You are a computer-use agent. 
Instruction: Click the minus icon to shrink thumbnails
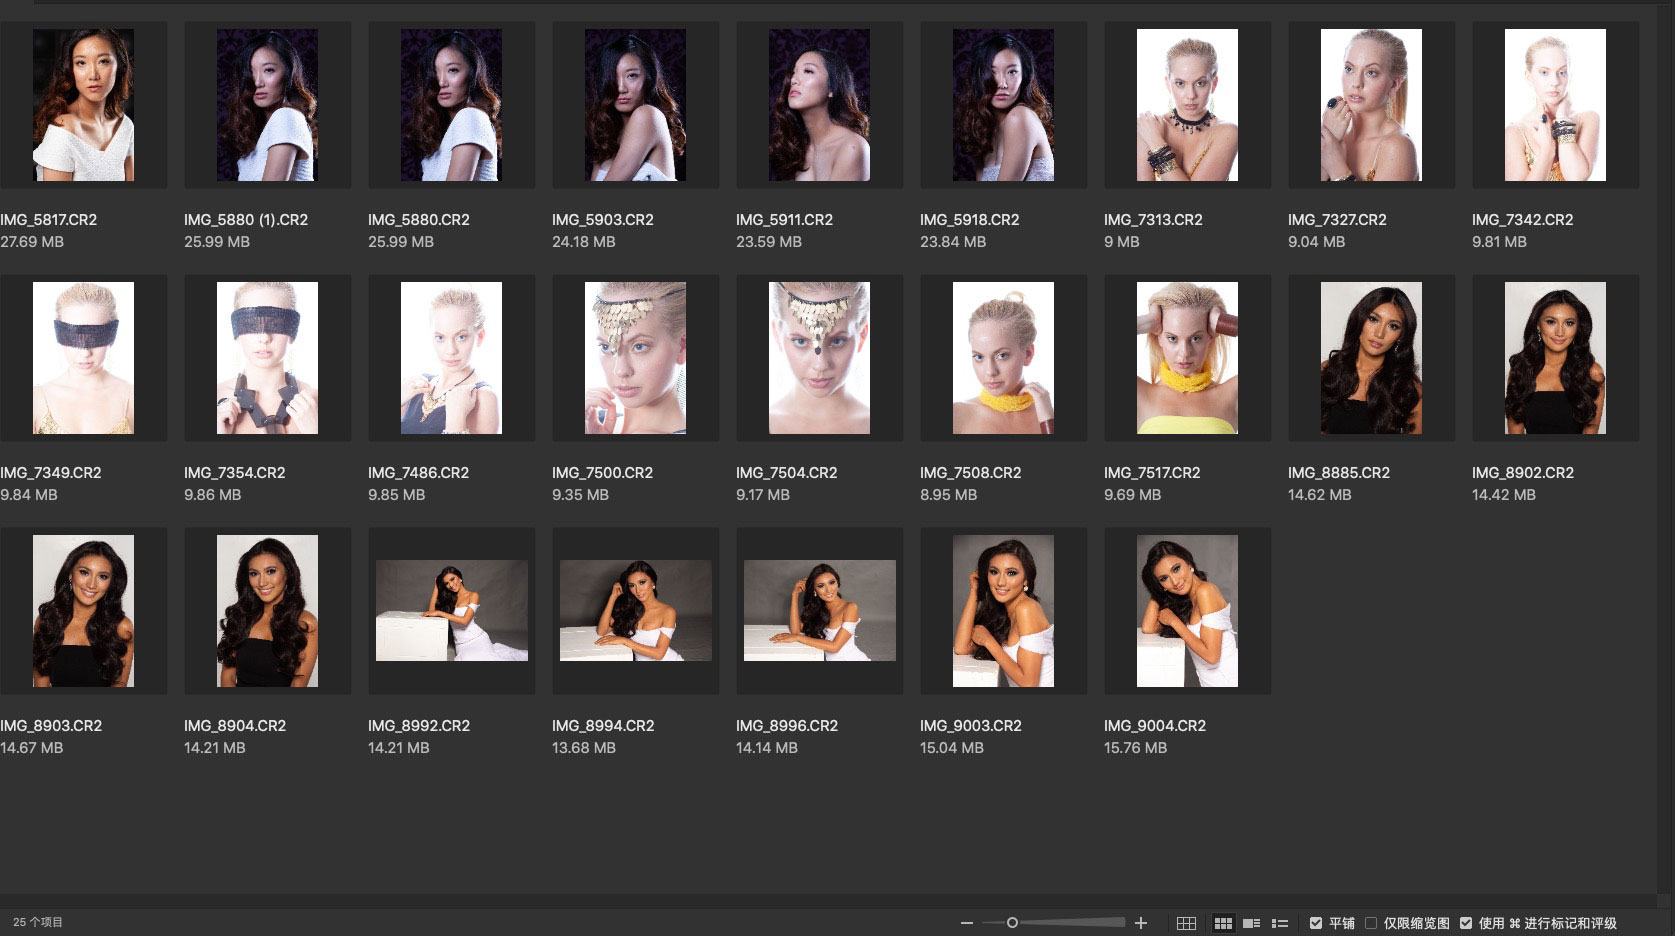[x=966, y=923]
